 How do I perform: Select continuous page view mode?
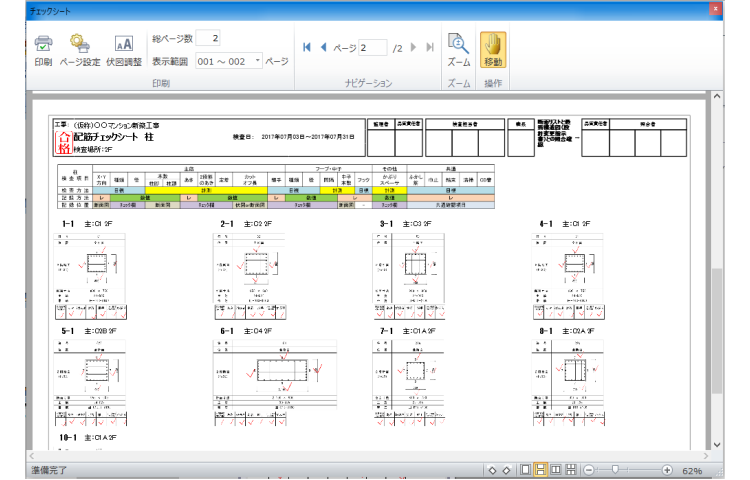[x=540, y=470]
